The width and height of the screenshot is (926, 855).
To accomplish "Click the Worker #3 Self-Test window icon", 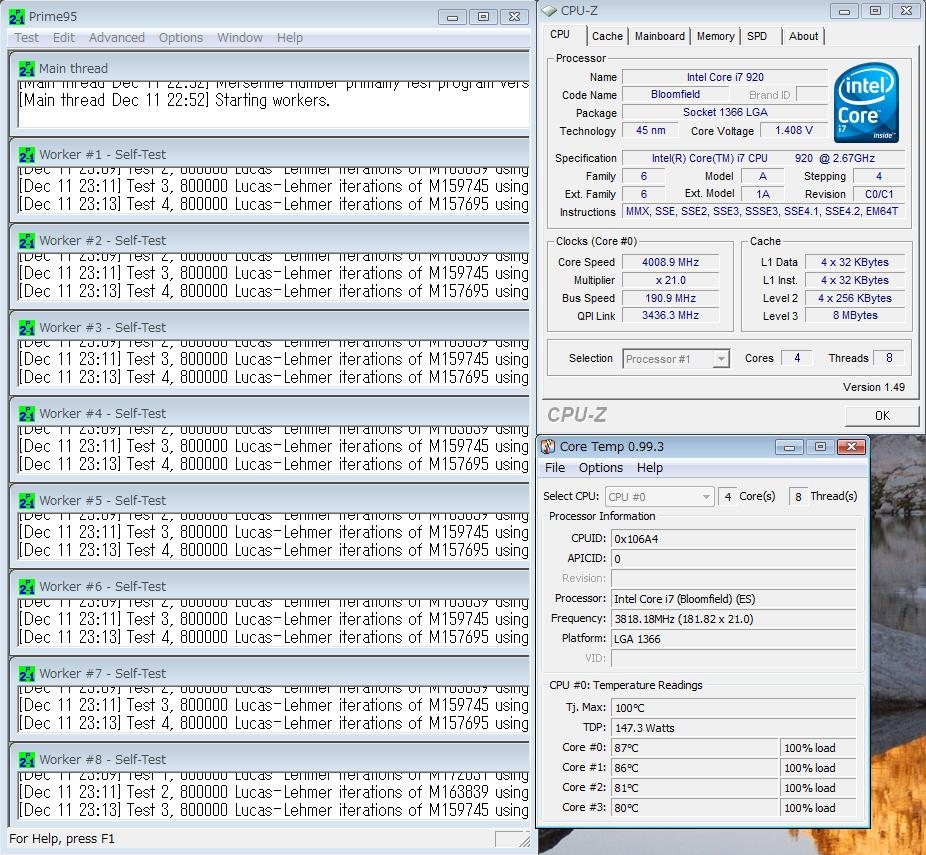I will (27, 328).
